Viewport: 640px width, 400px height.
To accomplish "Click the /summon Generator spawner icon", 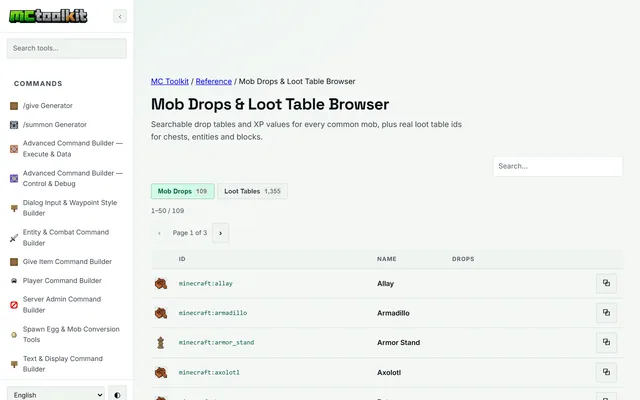I will [14, 125].
